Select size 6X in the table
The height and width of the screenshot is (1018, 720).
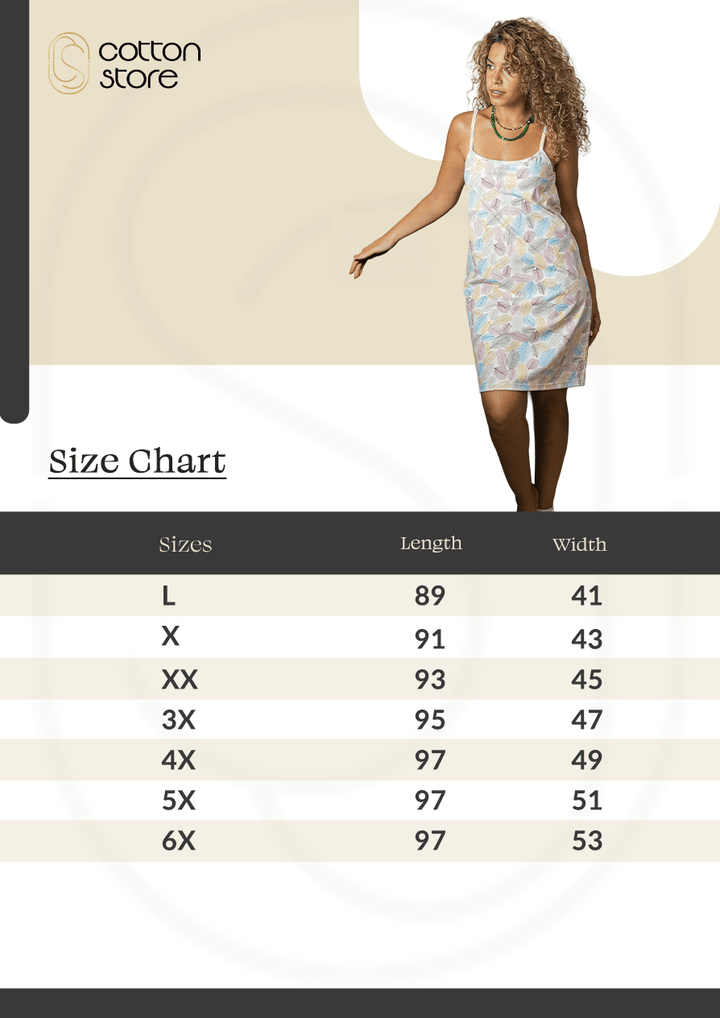click(x=179, y=841)
